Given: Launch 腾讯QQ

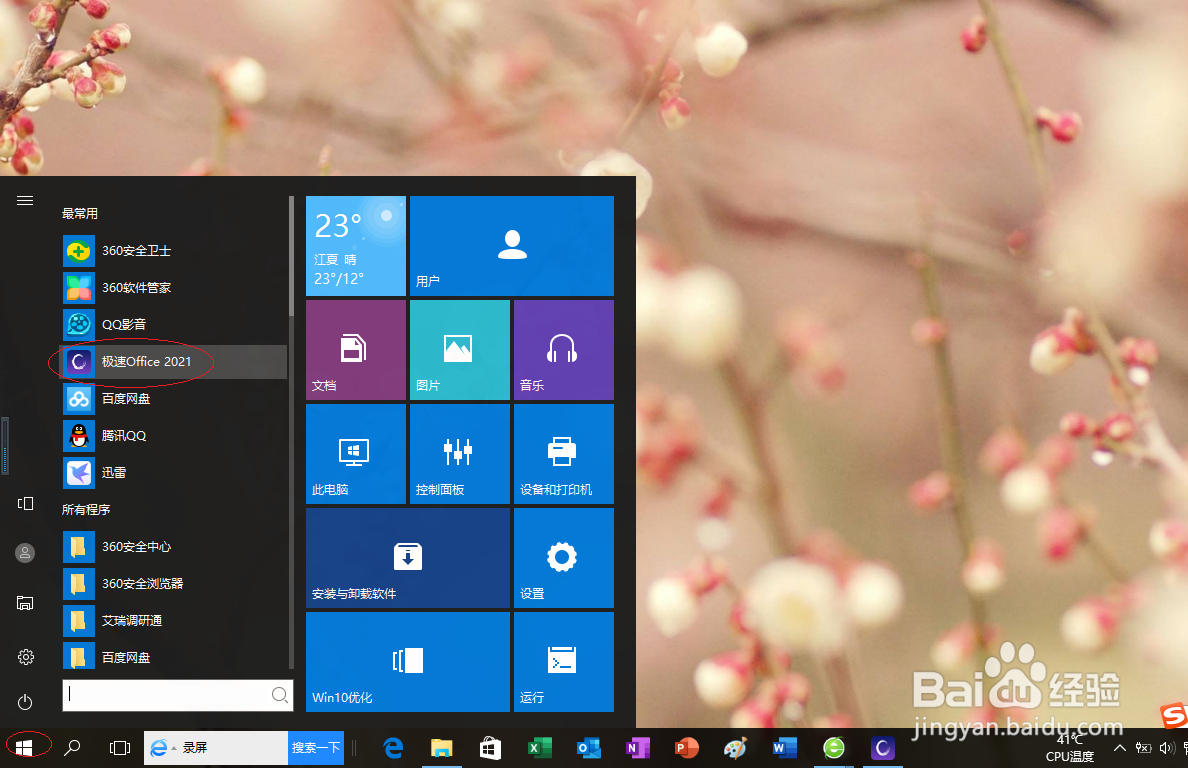Looking at the screenshot, I should [x=174, y=436].
